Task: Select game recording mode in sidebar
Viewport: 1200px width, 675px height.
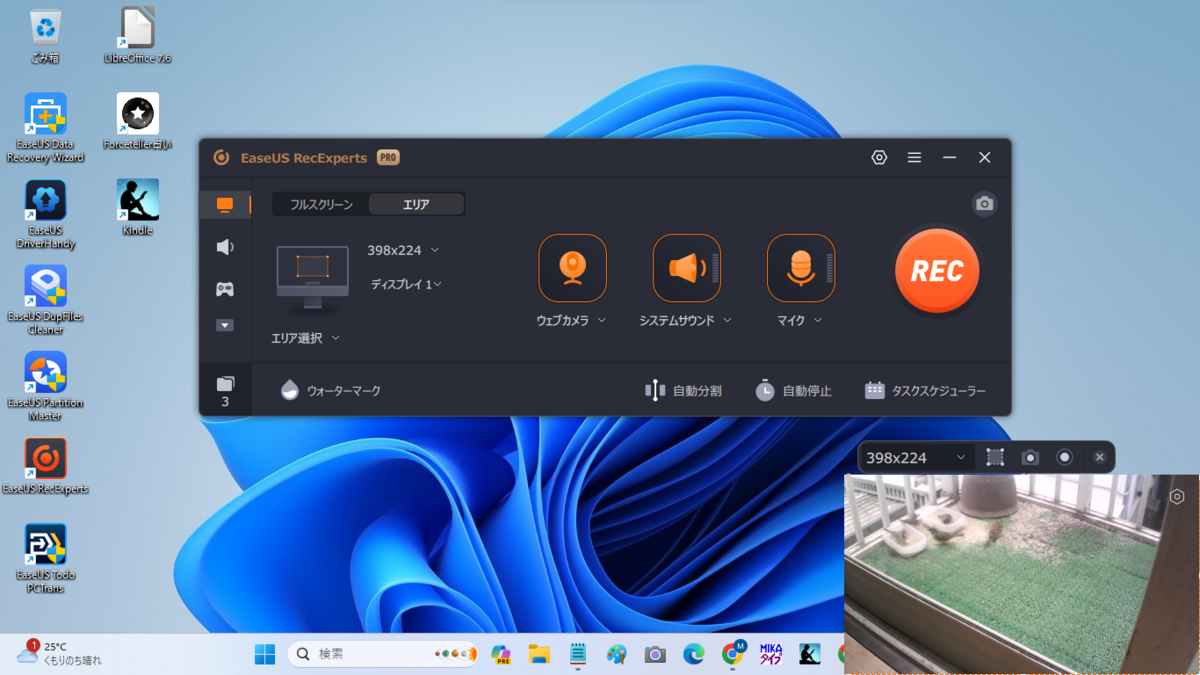Action: pyautogui.click(x=225, y=289)
